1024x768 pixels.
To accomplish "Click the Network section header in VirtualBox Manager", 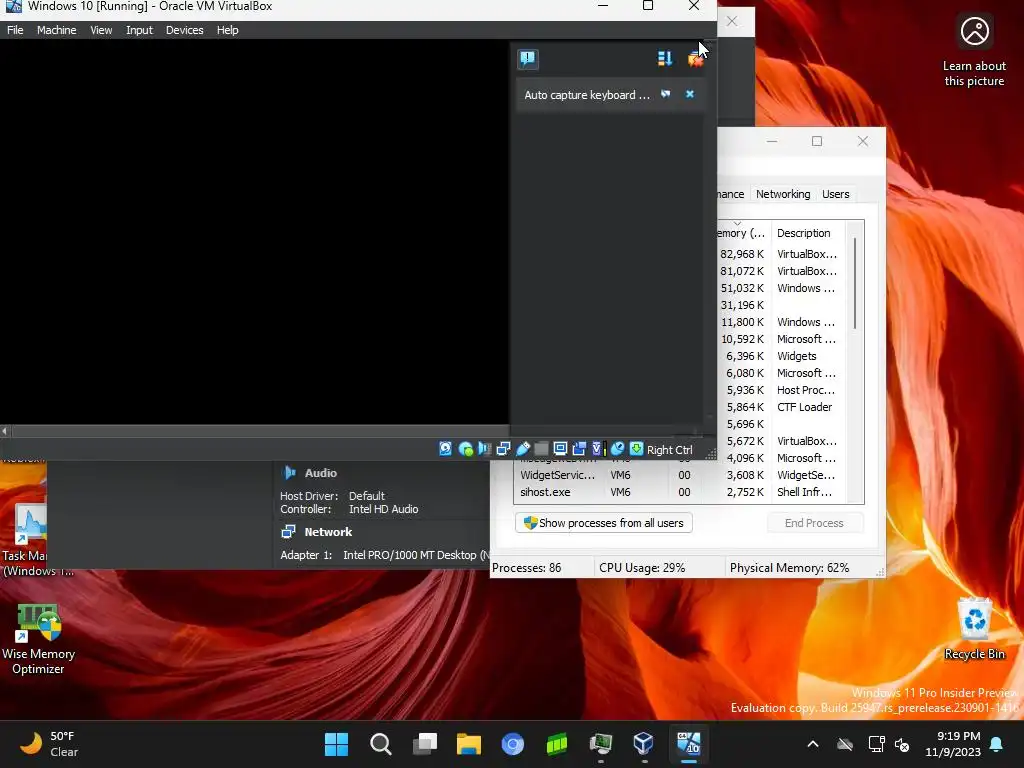I will (x=328, y=532).
